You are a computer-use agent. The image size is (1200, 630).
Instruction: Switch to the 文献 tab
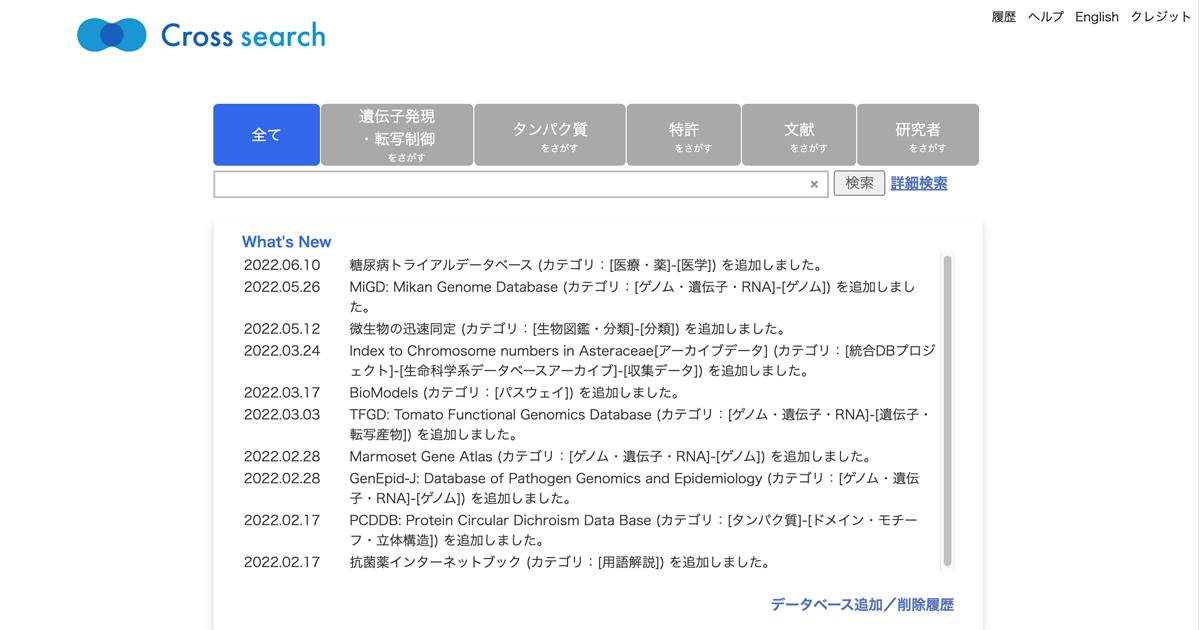(x=799, y=135)
